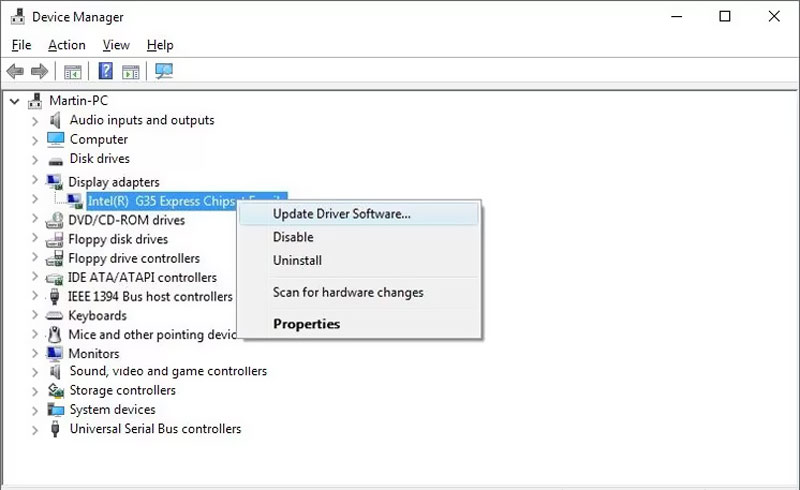Screen dimensions: 800x490
Task: Maximize the Device Manager window
Action: (x=724, y=16)
